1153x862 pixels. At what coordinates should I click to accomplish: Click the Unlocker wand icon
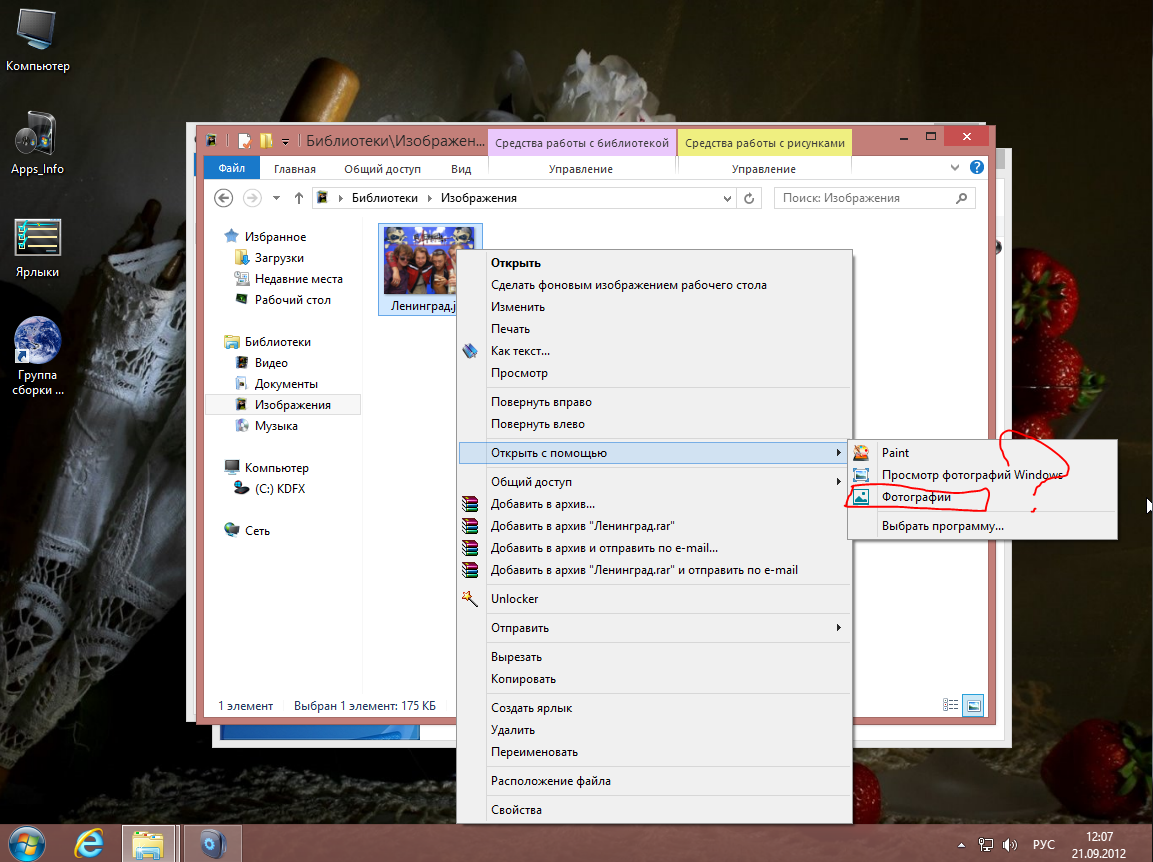point(470,599)
